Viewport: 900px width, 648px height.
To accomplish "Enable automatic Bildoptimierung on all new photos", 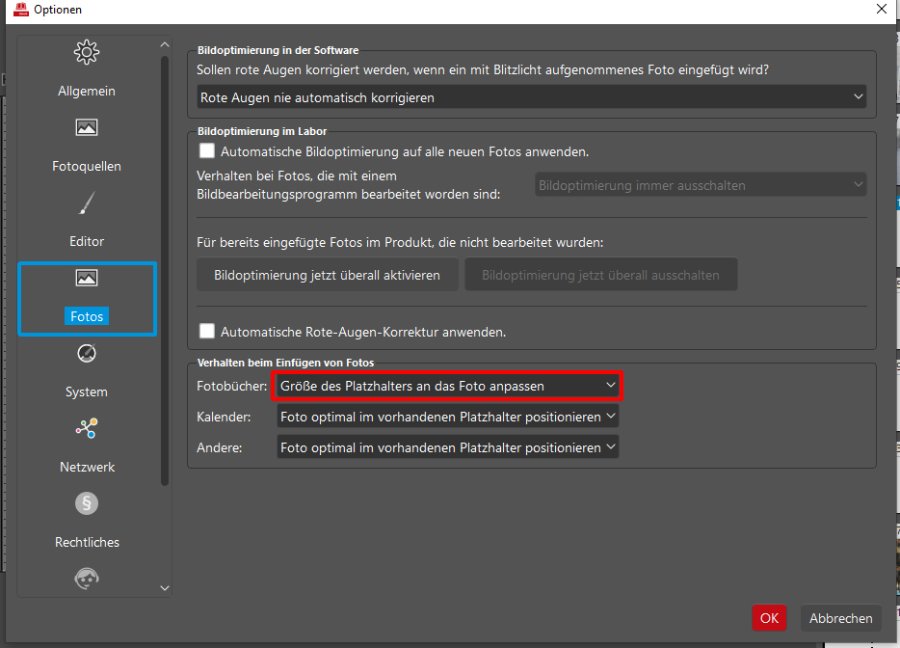I will click(x=207, y=152).
